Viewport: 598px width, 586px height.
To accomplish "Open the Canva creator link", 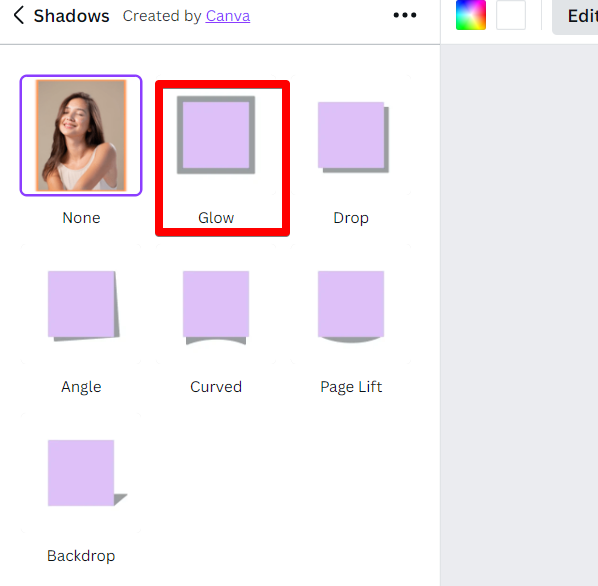I will click(x=228, y=16).
